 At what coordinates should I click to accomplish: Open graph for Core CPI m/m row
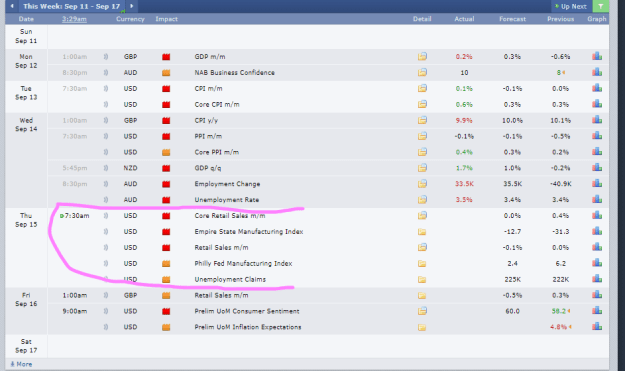point(597,104)
